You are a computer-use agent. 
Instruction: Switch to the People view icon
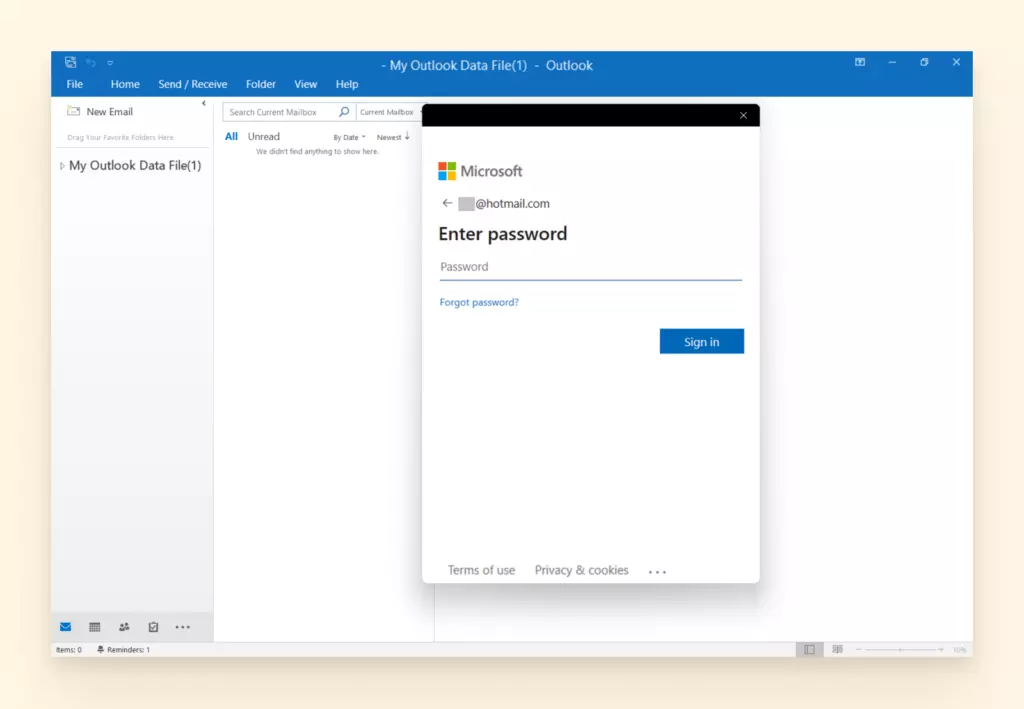click(x=123, y=627)
